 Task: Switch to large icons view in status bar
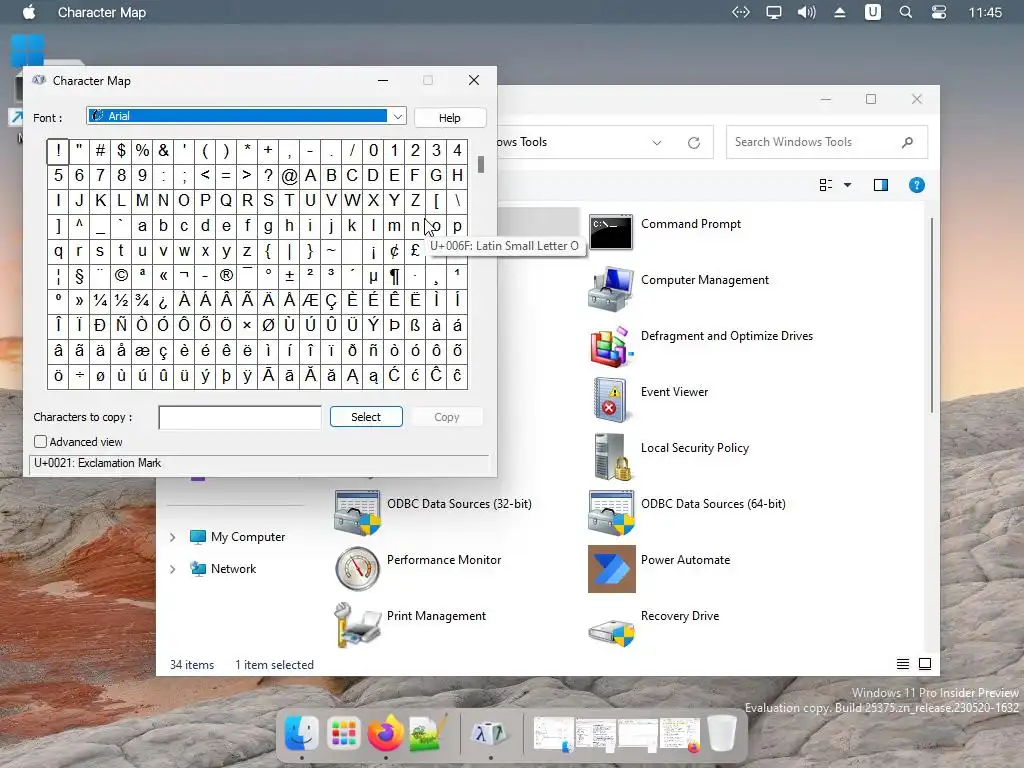925,664
